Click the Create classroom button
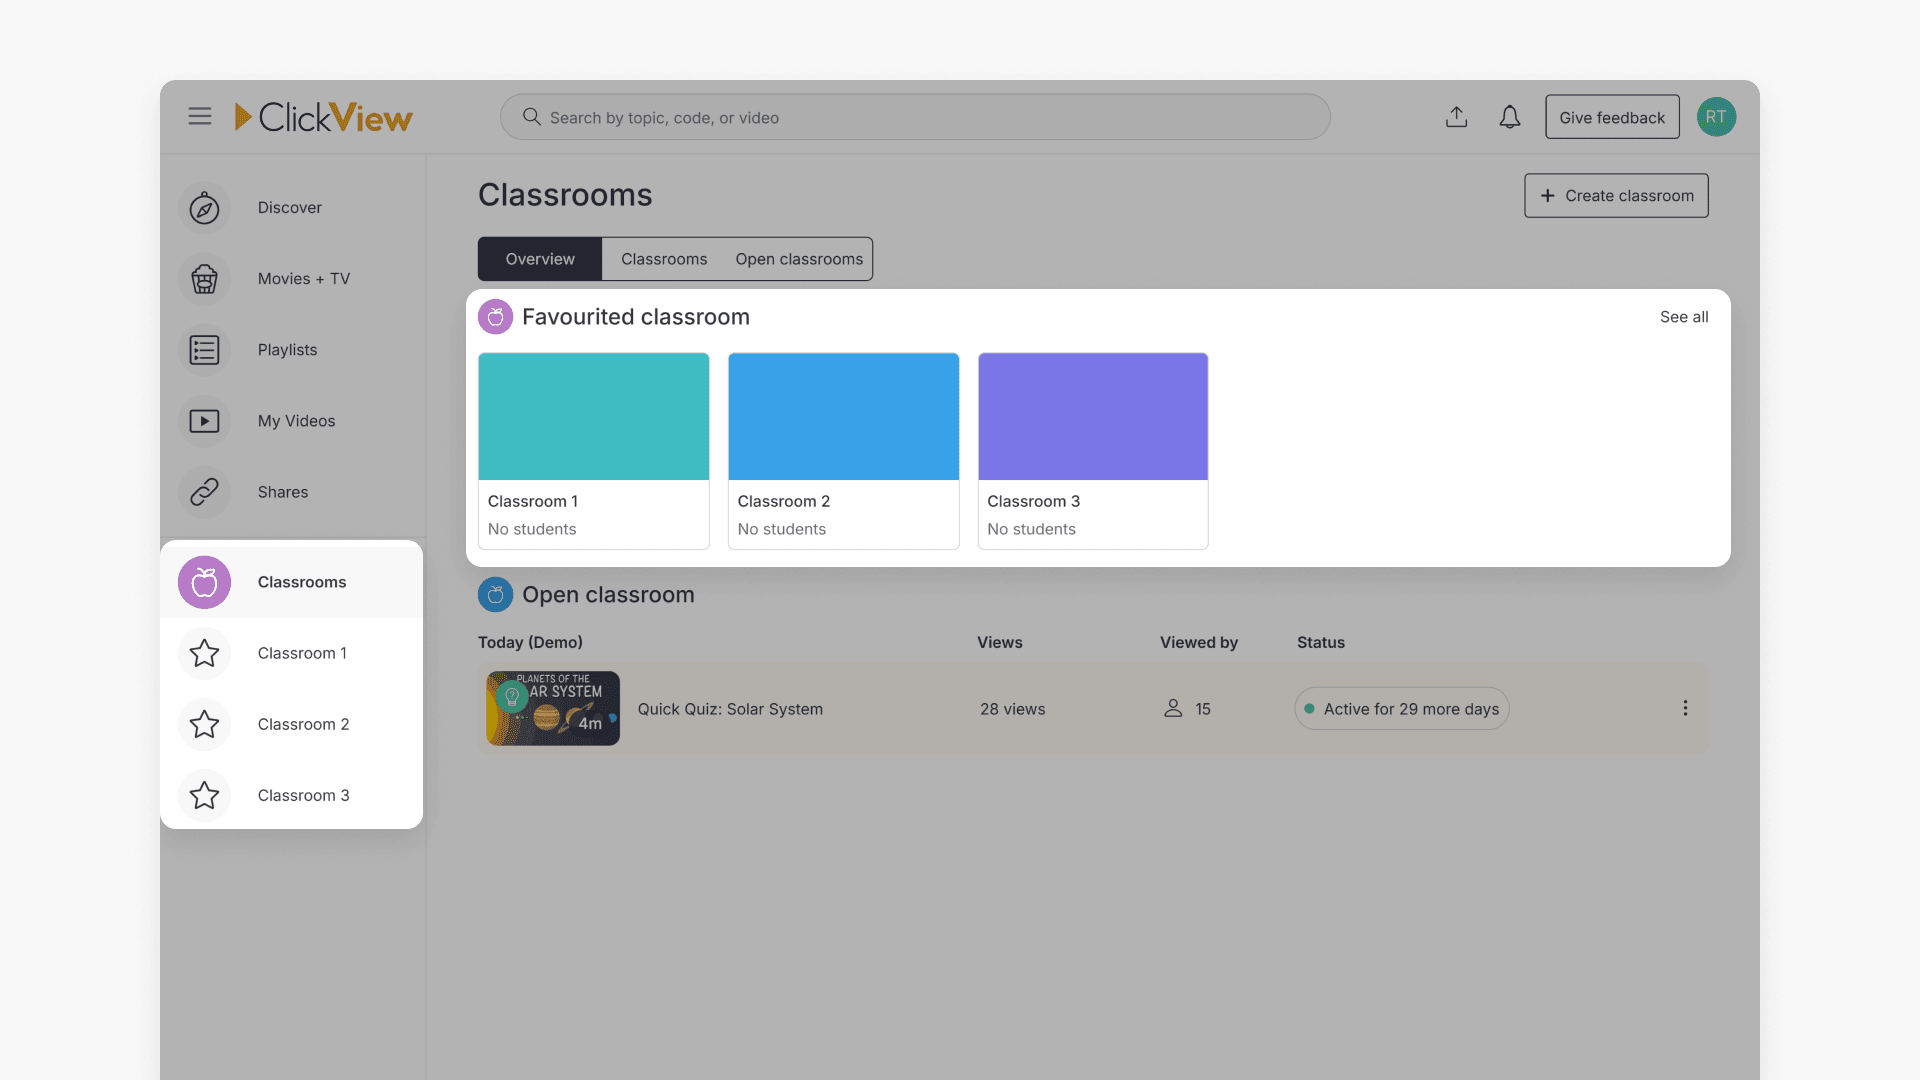Image resolution: width=1920 pixels, height=1080 pixels. pos(1615,195)
